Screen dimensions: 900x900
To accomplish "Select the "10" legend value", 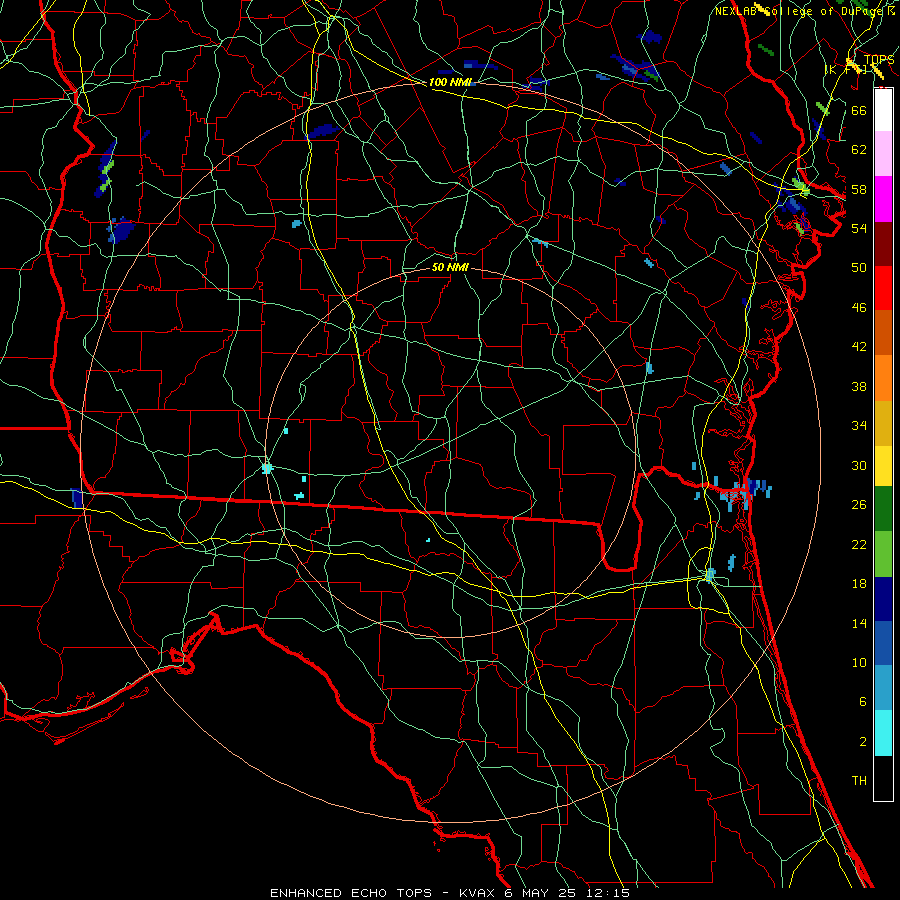I will click(859, 663).
